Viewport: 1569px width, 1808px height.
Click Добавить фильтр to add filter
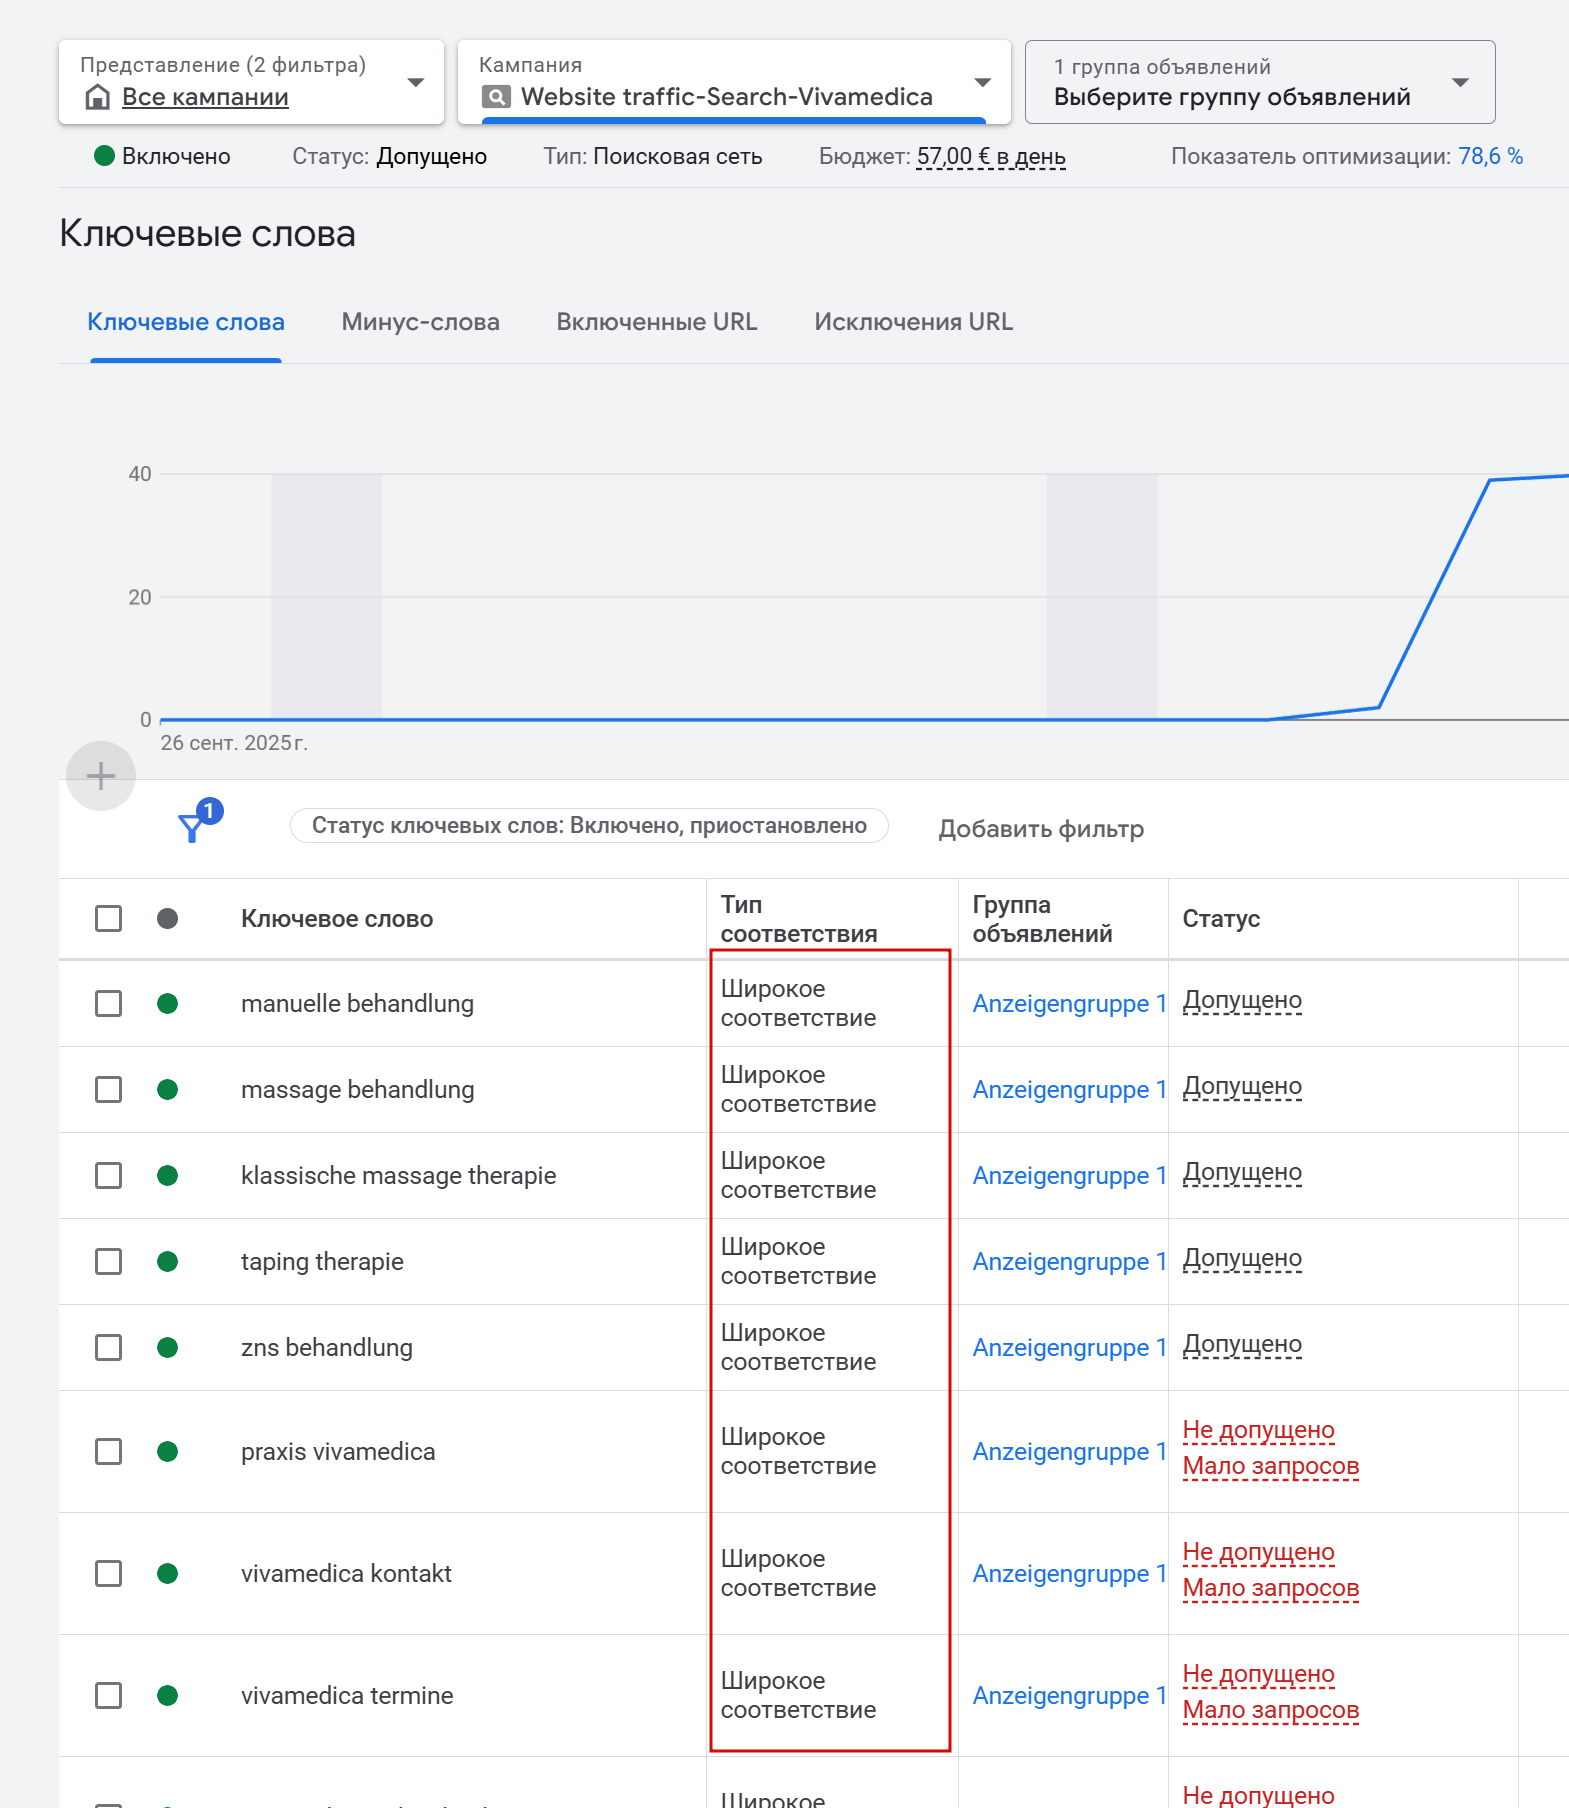(1040, 829)
